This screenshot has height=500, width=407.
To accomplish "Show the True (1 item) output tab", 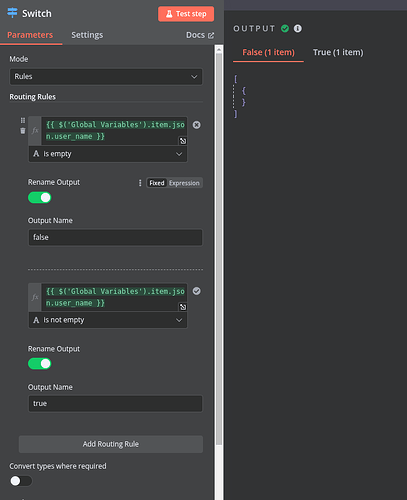I will point(338,52).
